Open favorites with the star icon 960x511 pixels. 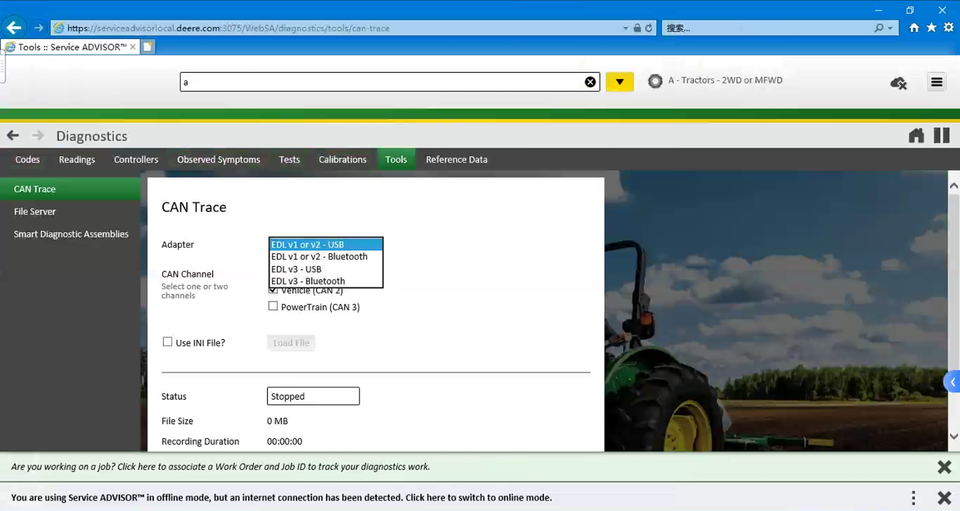tap(931, 28)
